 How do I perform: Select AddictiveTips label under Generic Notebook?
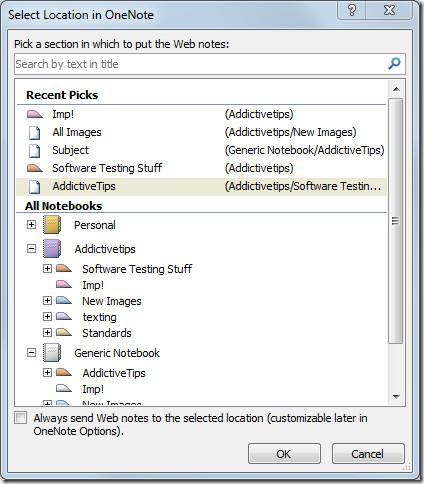[x=114, y=373]
